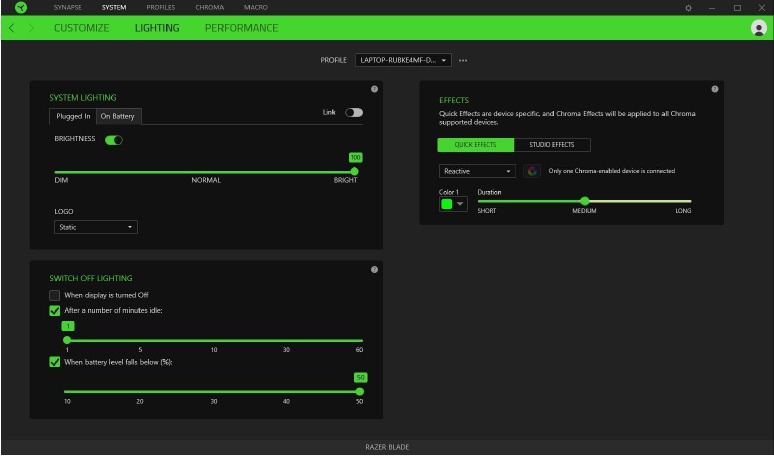Click the SHORT duration label
Screen dimensions: 774x457
pyautogui.click(x=487, y=211)
